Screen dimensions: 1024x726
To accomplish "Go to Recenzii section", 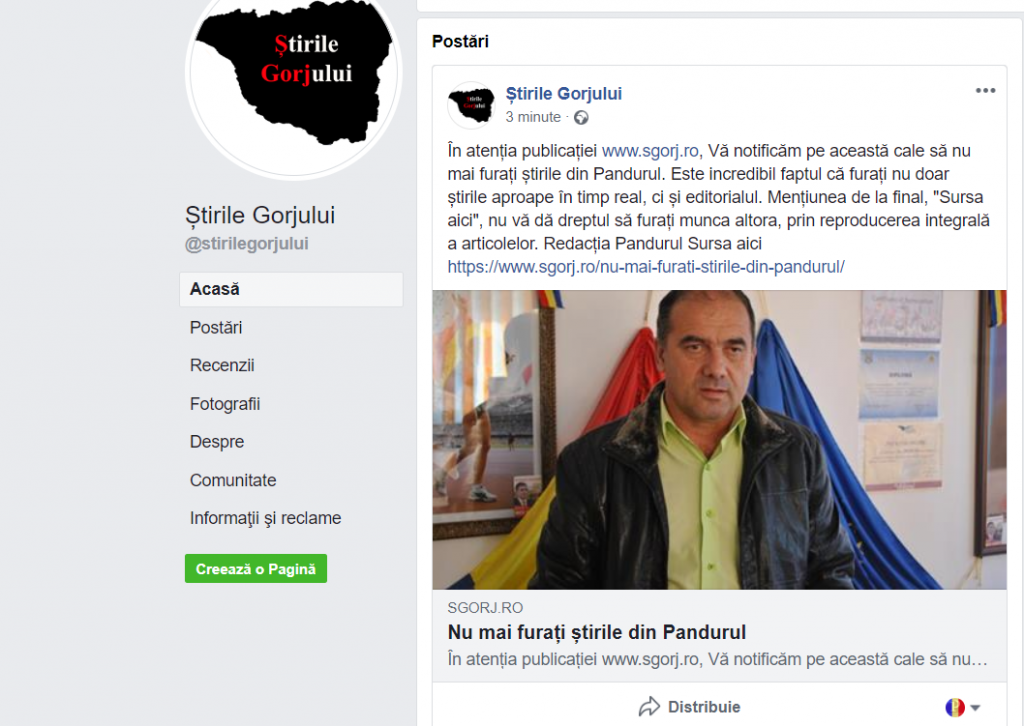I will [x=222, y=366].
